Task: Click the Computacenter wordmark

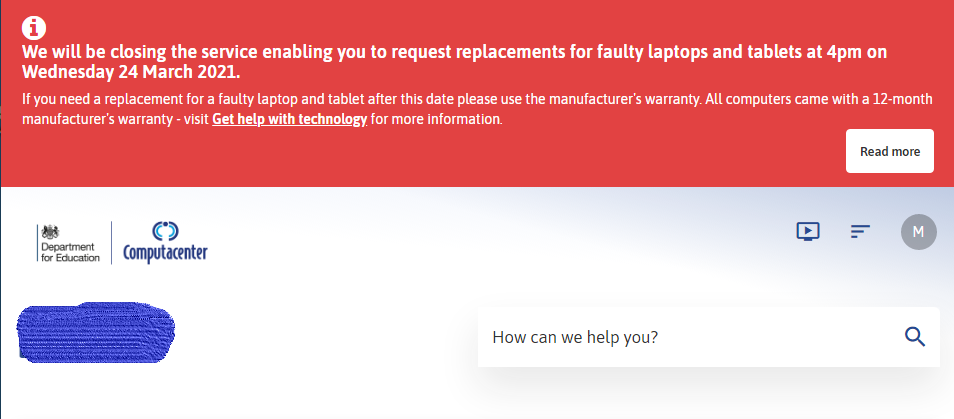Action: pyautogui.click(x=165, y=254)
